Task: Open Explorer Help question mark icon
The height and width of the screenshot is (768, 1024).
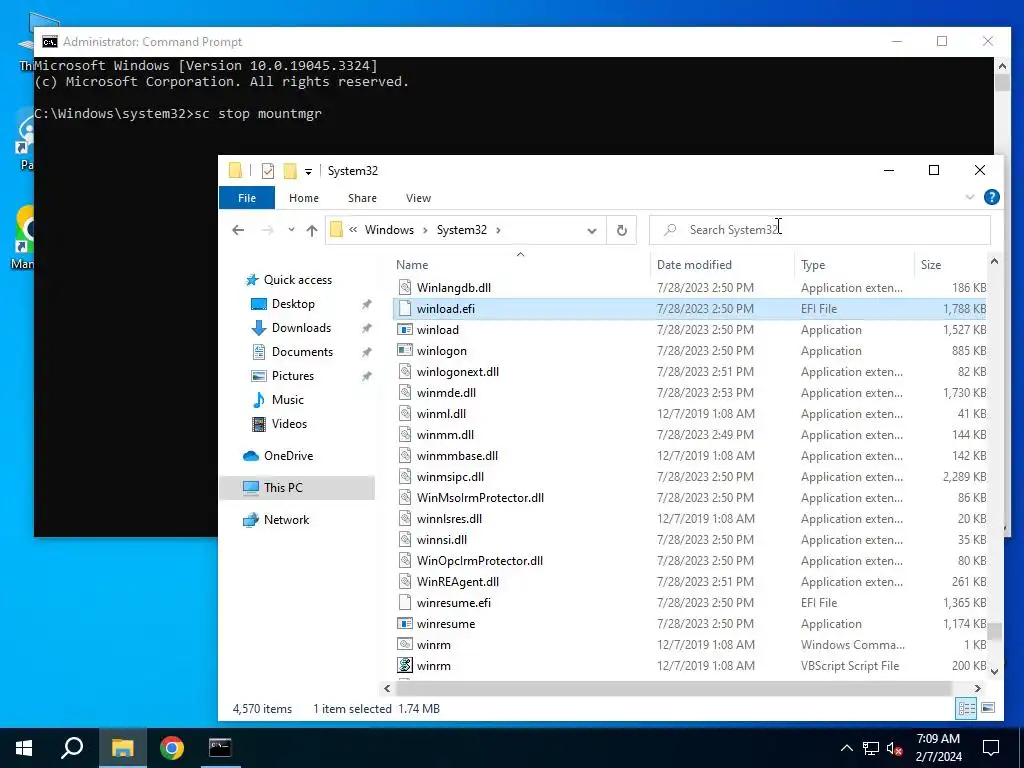Action: 991,197
